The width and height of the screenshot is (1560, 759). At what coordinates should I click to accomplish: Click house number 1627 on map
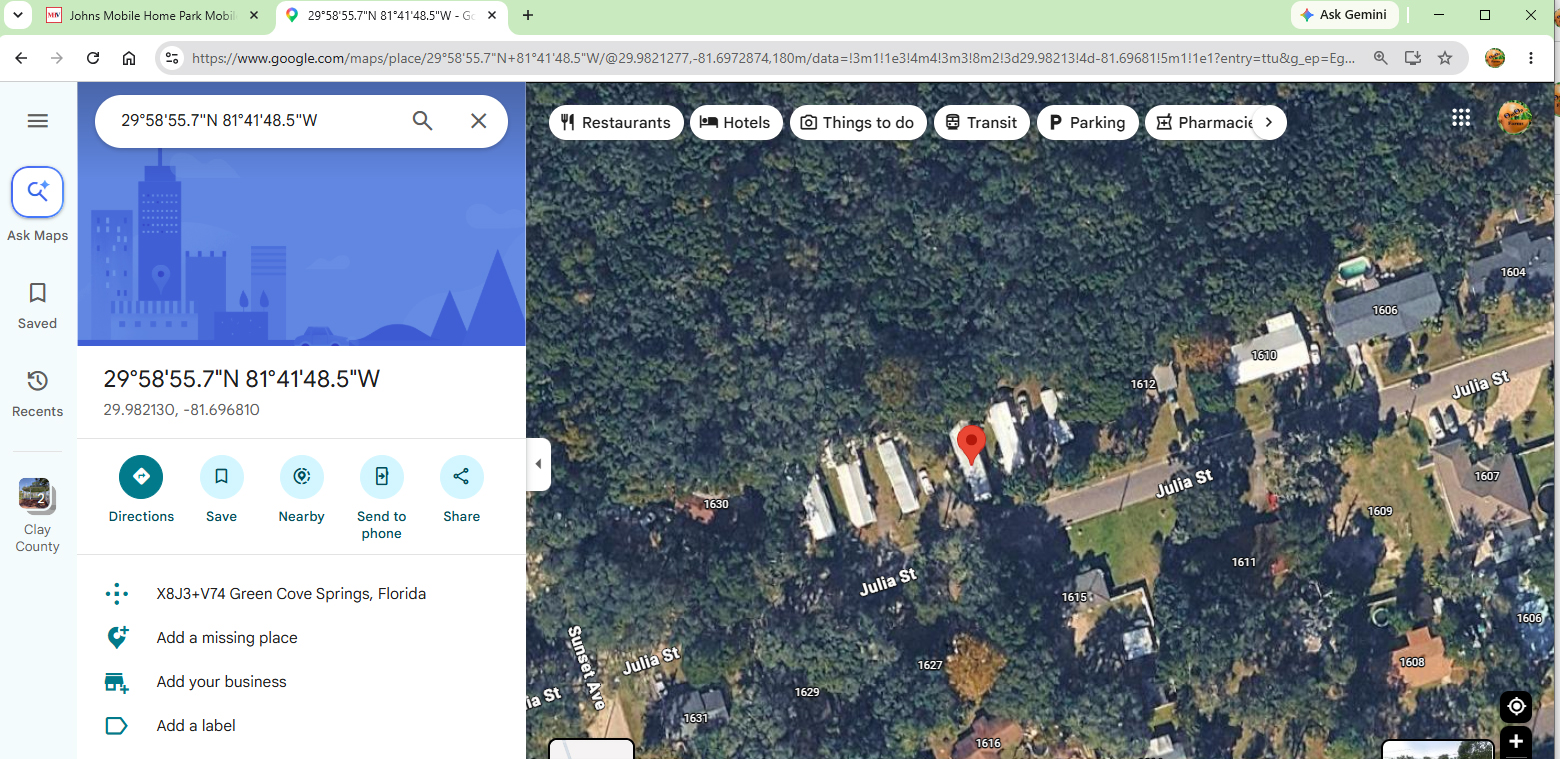pyautogui.click(x=930, y=665)
